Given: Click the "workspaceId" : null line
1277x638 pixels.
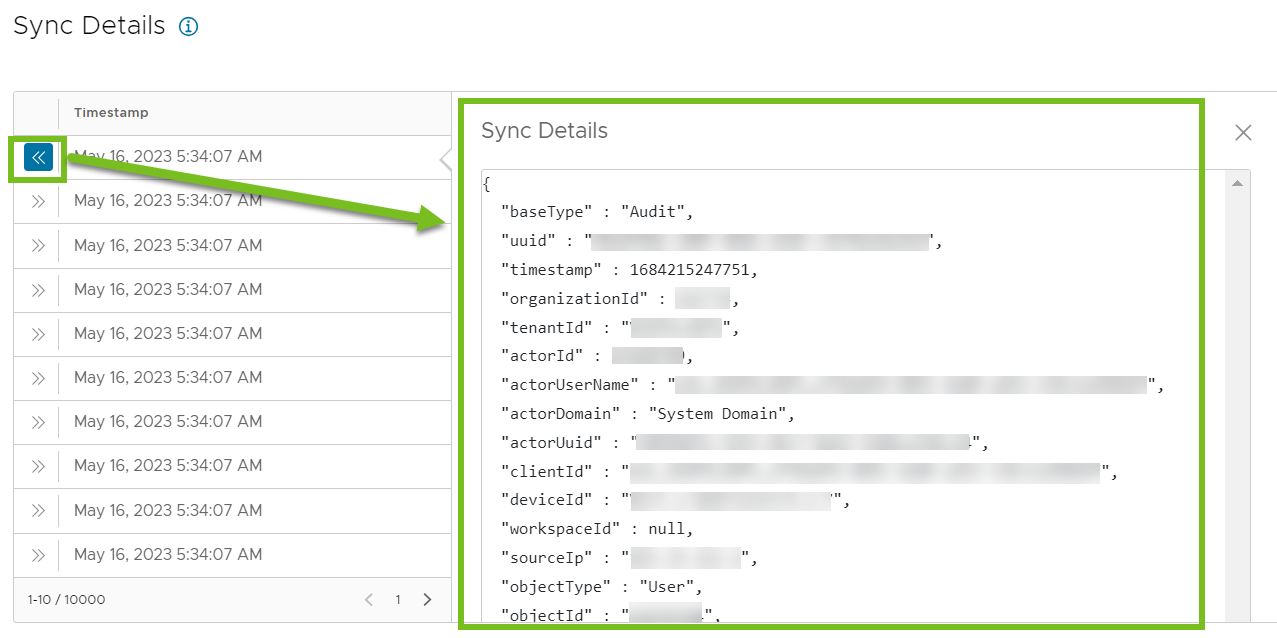Looking at the screenshot, I should click(x=597, y=529).
